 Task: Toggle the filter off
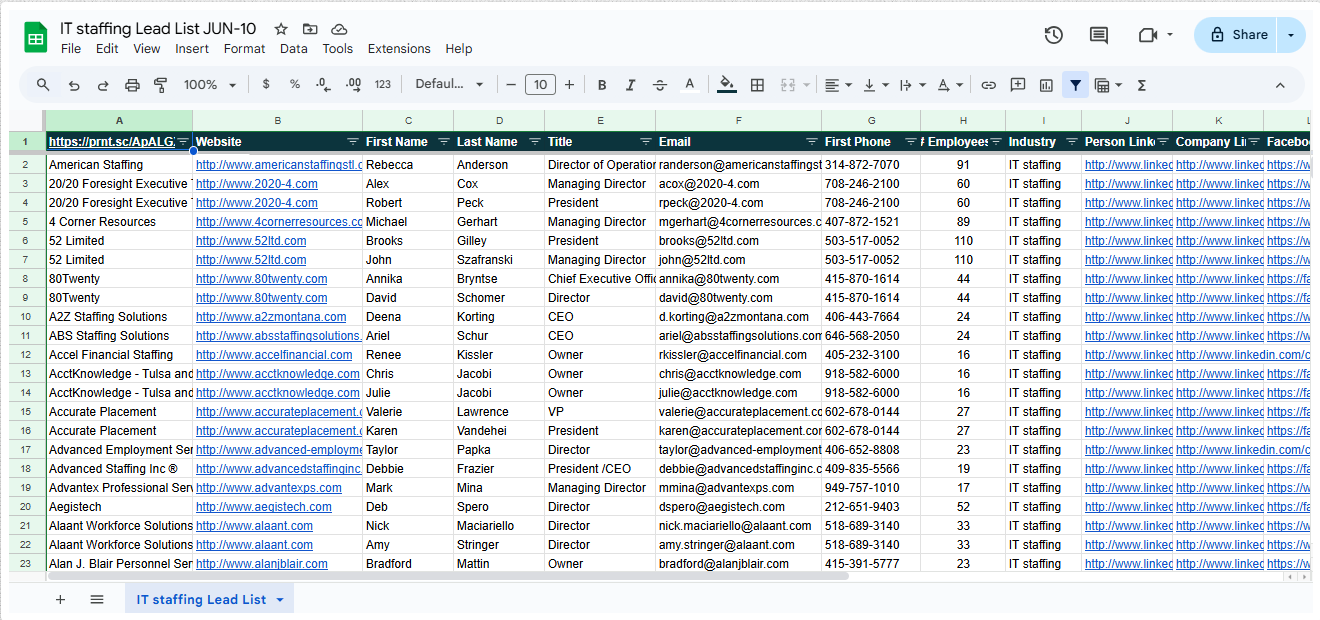1075,85
